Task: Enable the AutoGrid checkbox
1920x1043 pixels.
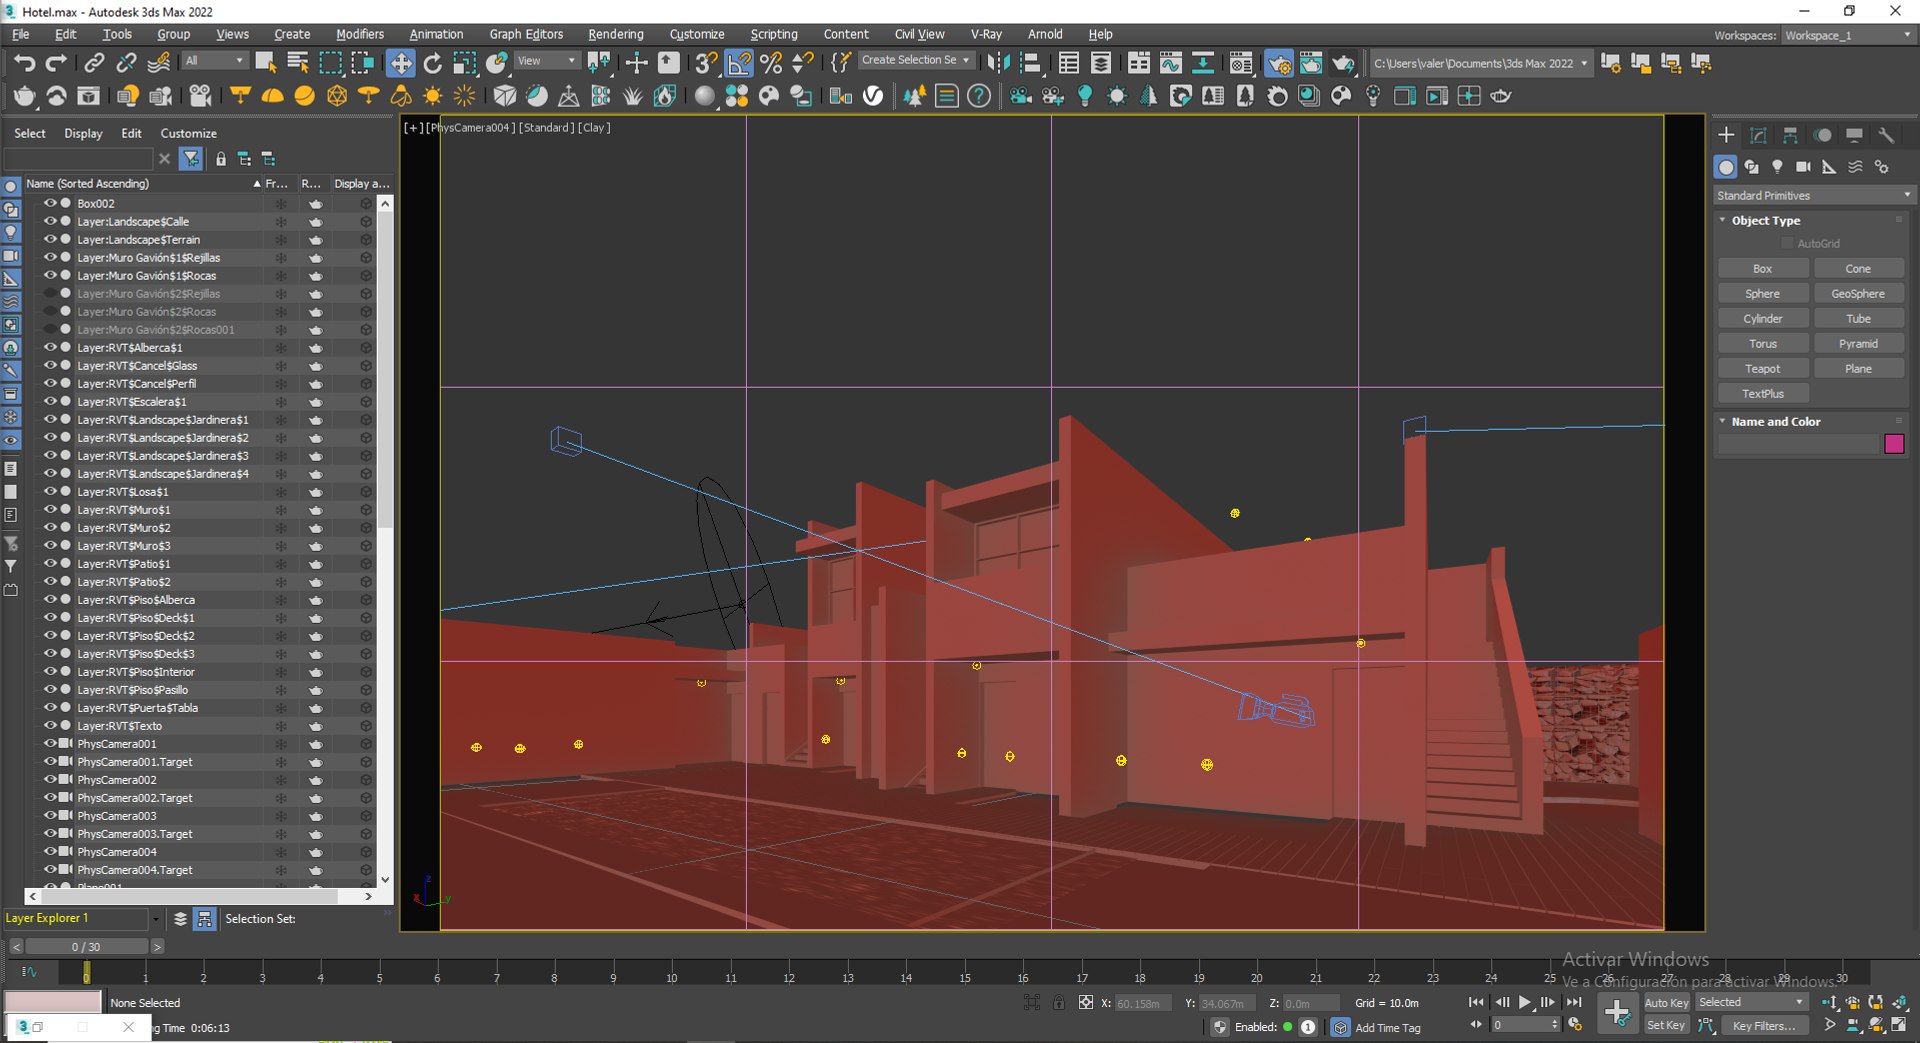Action: coord(1787,244)
